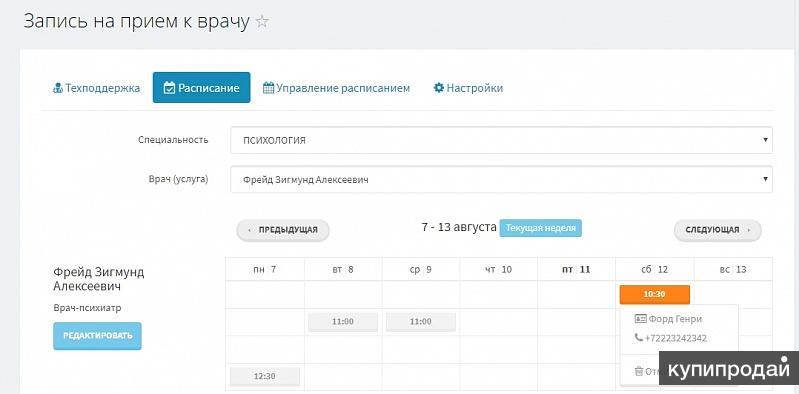
Task: Click the 7 - 13 августа date range
Action: pos(459,227)
